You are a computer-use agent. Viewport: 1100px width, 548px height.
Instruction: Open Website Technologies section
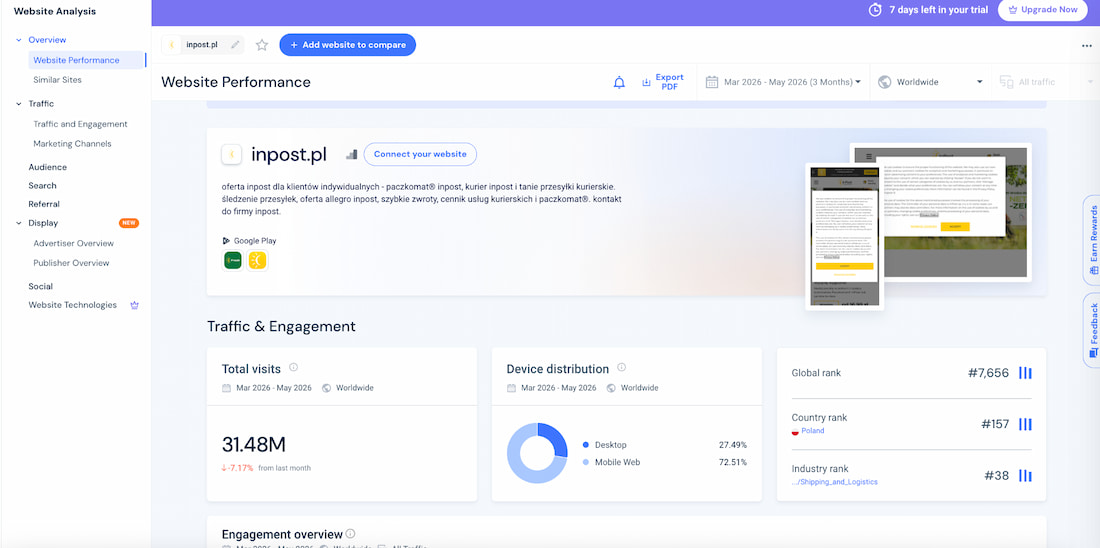tap(72, 305)
